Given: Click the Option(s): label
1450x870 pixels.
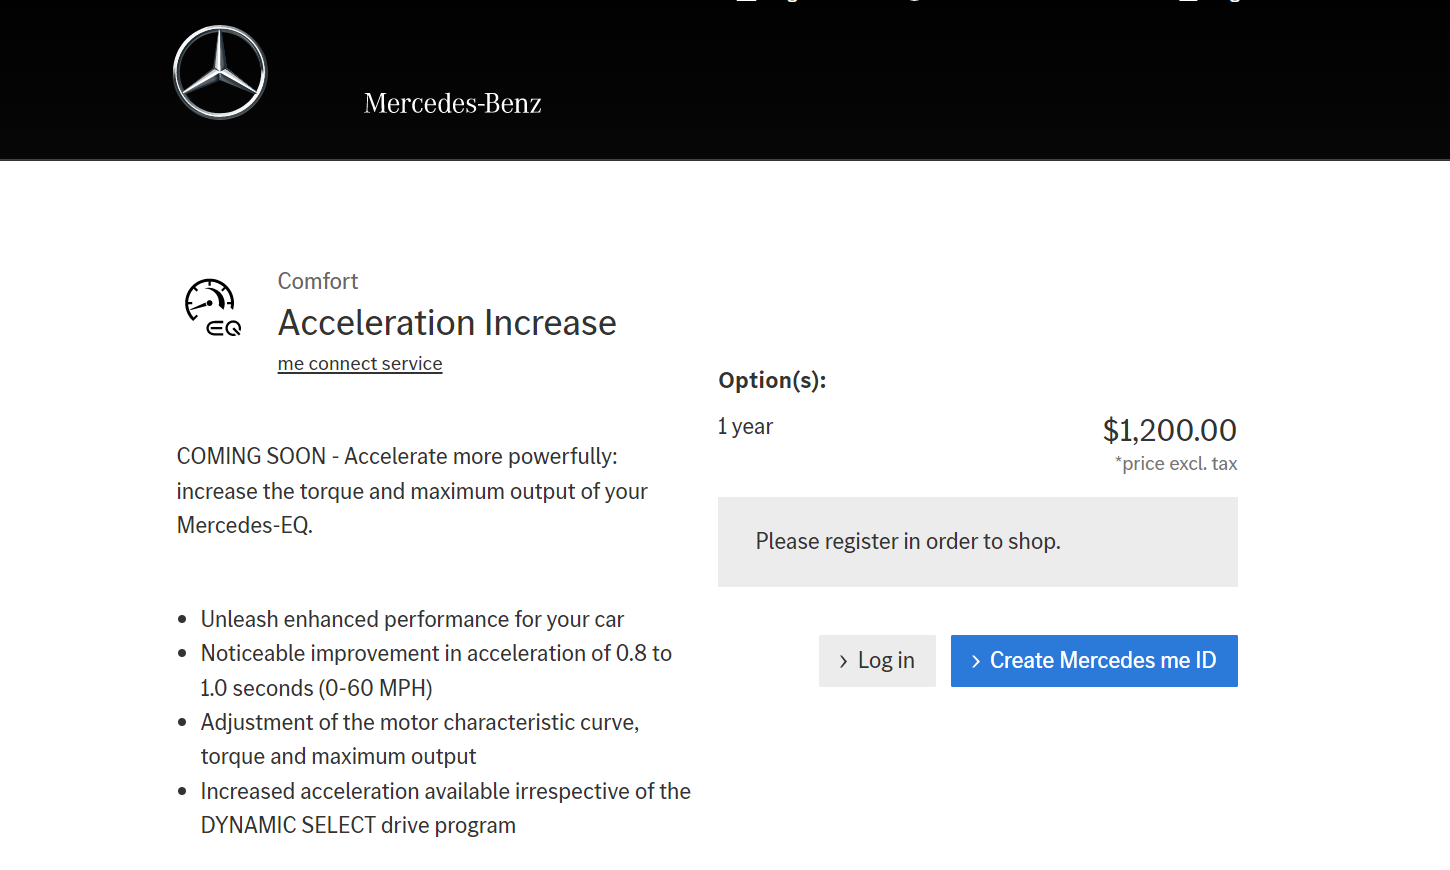Looking at the screenshot, I should pyautogui.click(x=772, y=380).
